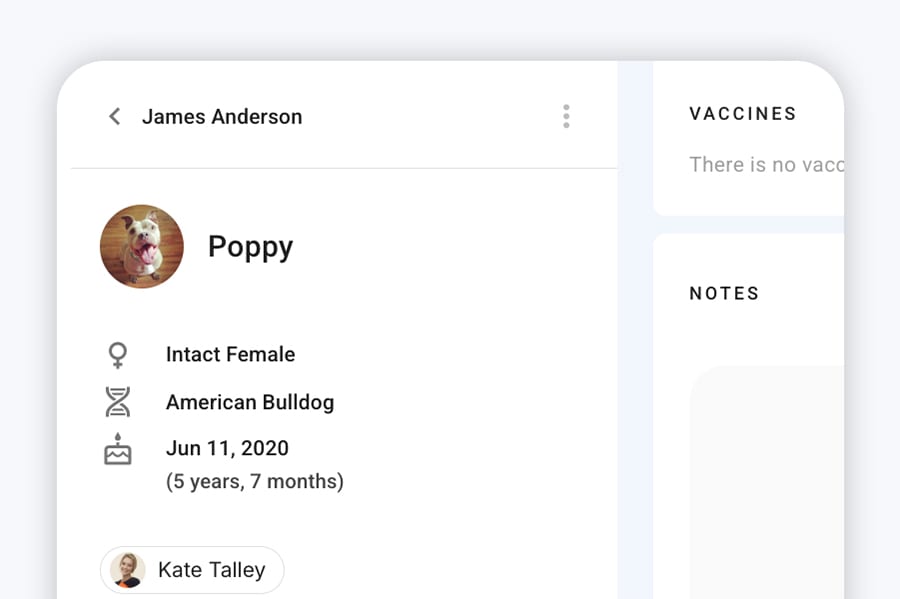The width and height of the screenshot is (900, 599).
Task: Open the Kate Talley chip
Action: [192, 570]
